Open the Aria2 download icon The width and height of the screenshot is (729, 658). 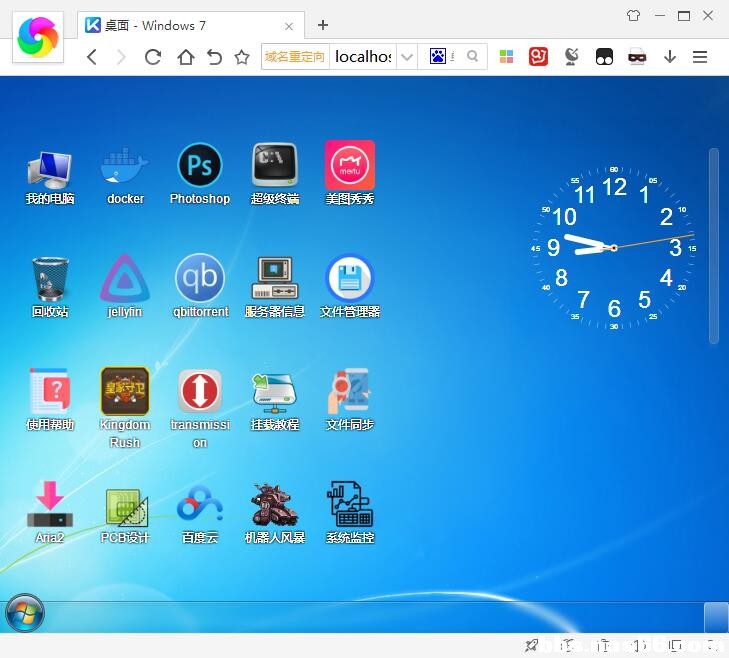pos(50,512)
